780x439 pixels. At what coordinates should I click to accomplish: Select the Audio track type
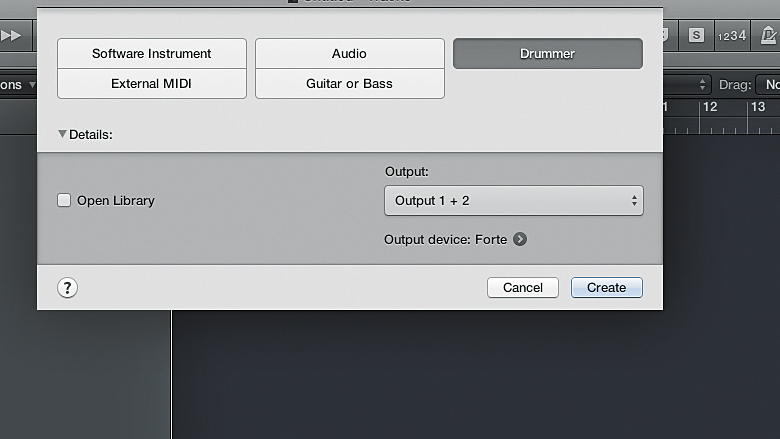[350, 53]
